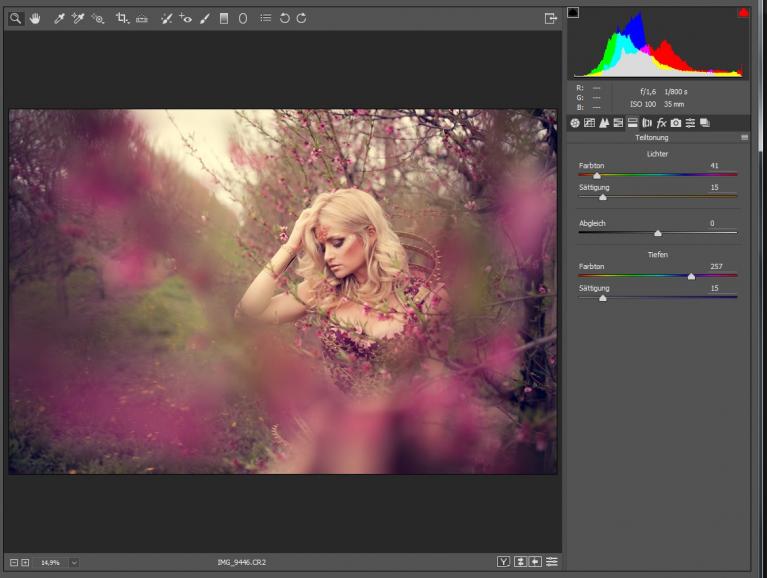Open the Teiltonung panel flyout menu
767x578 pixels.
(744, 138)
